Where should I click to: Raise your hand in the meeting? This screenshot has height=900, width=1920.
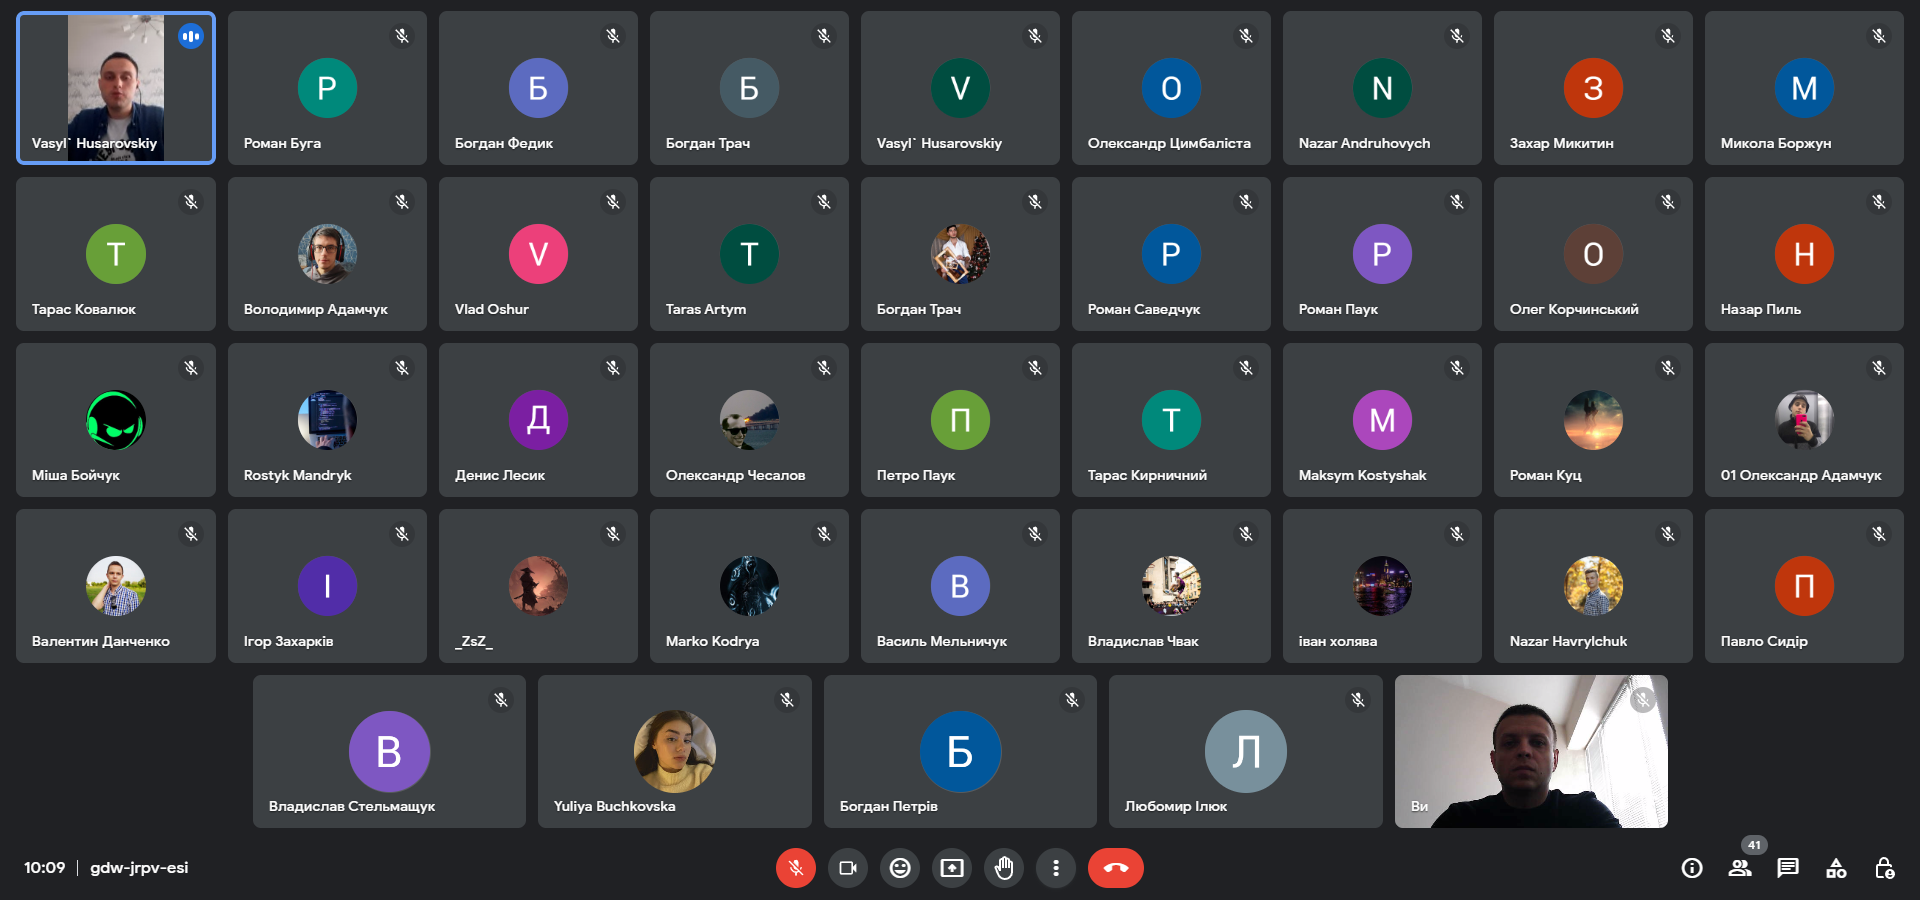pyautogui.click(x=1004, y=868)
